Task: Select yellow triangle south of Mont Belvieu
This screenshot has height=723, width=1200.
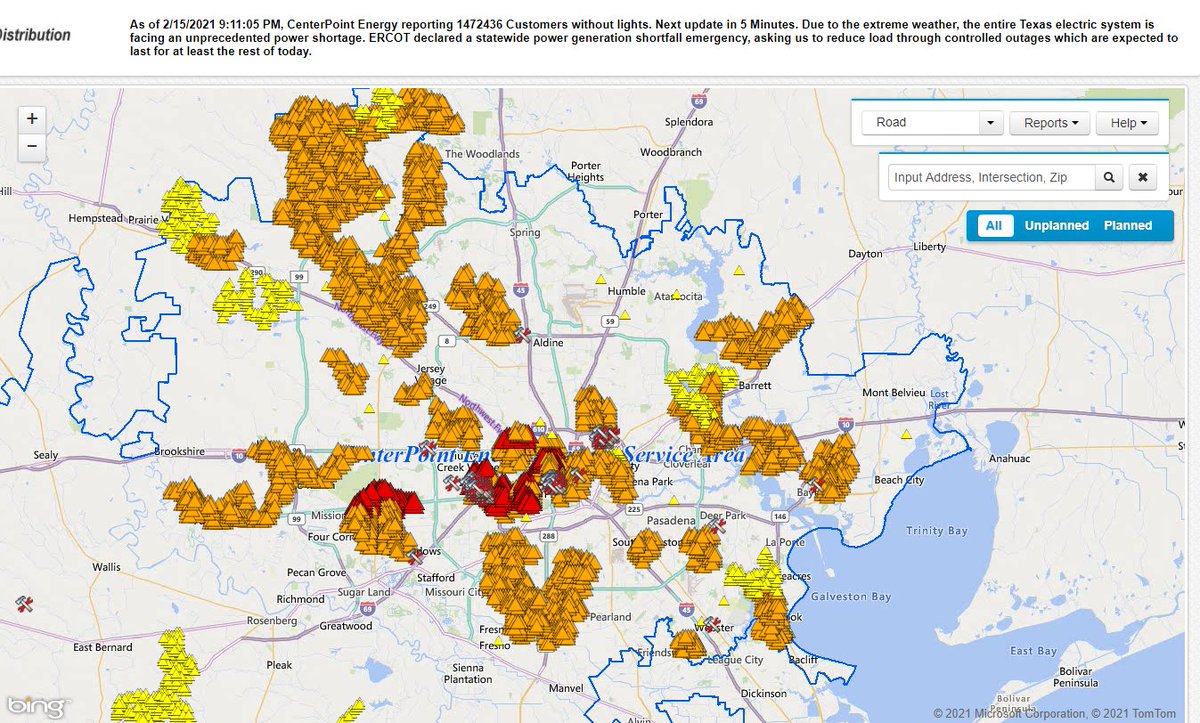Action: pyautogui.click(x=906, y=434)
